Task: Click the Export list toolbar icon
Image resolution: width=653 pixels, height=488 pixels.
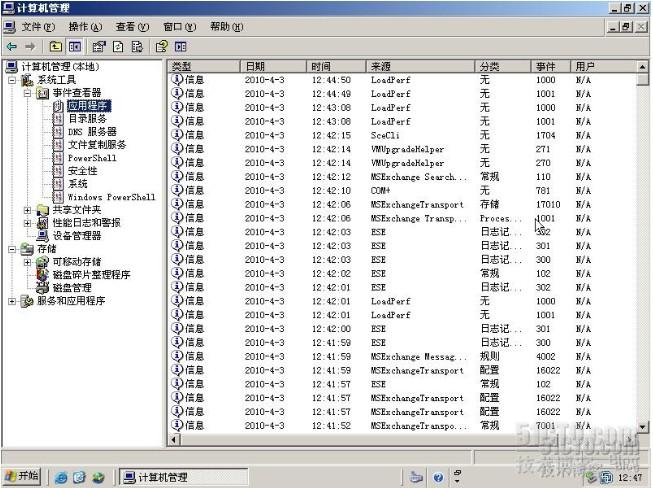Action: click(x=137, y=47)
